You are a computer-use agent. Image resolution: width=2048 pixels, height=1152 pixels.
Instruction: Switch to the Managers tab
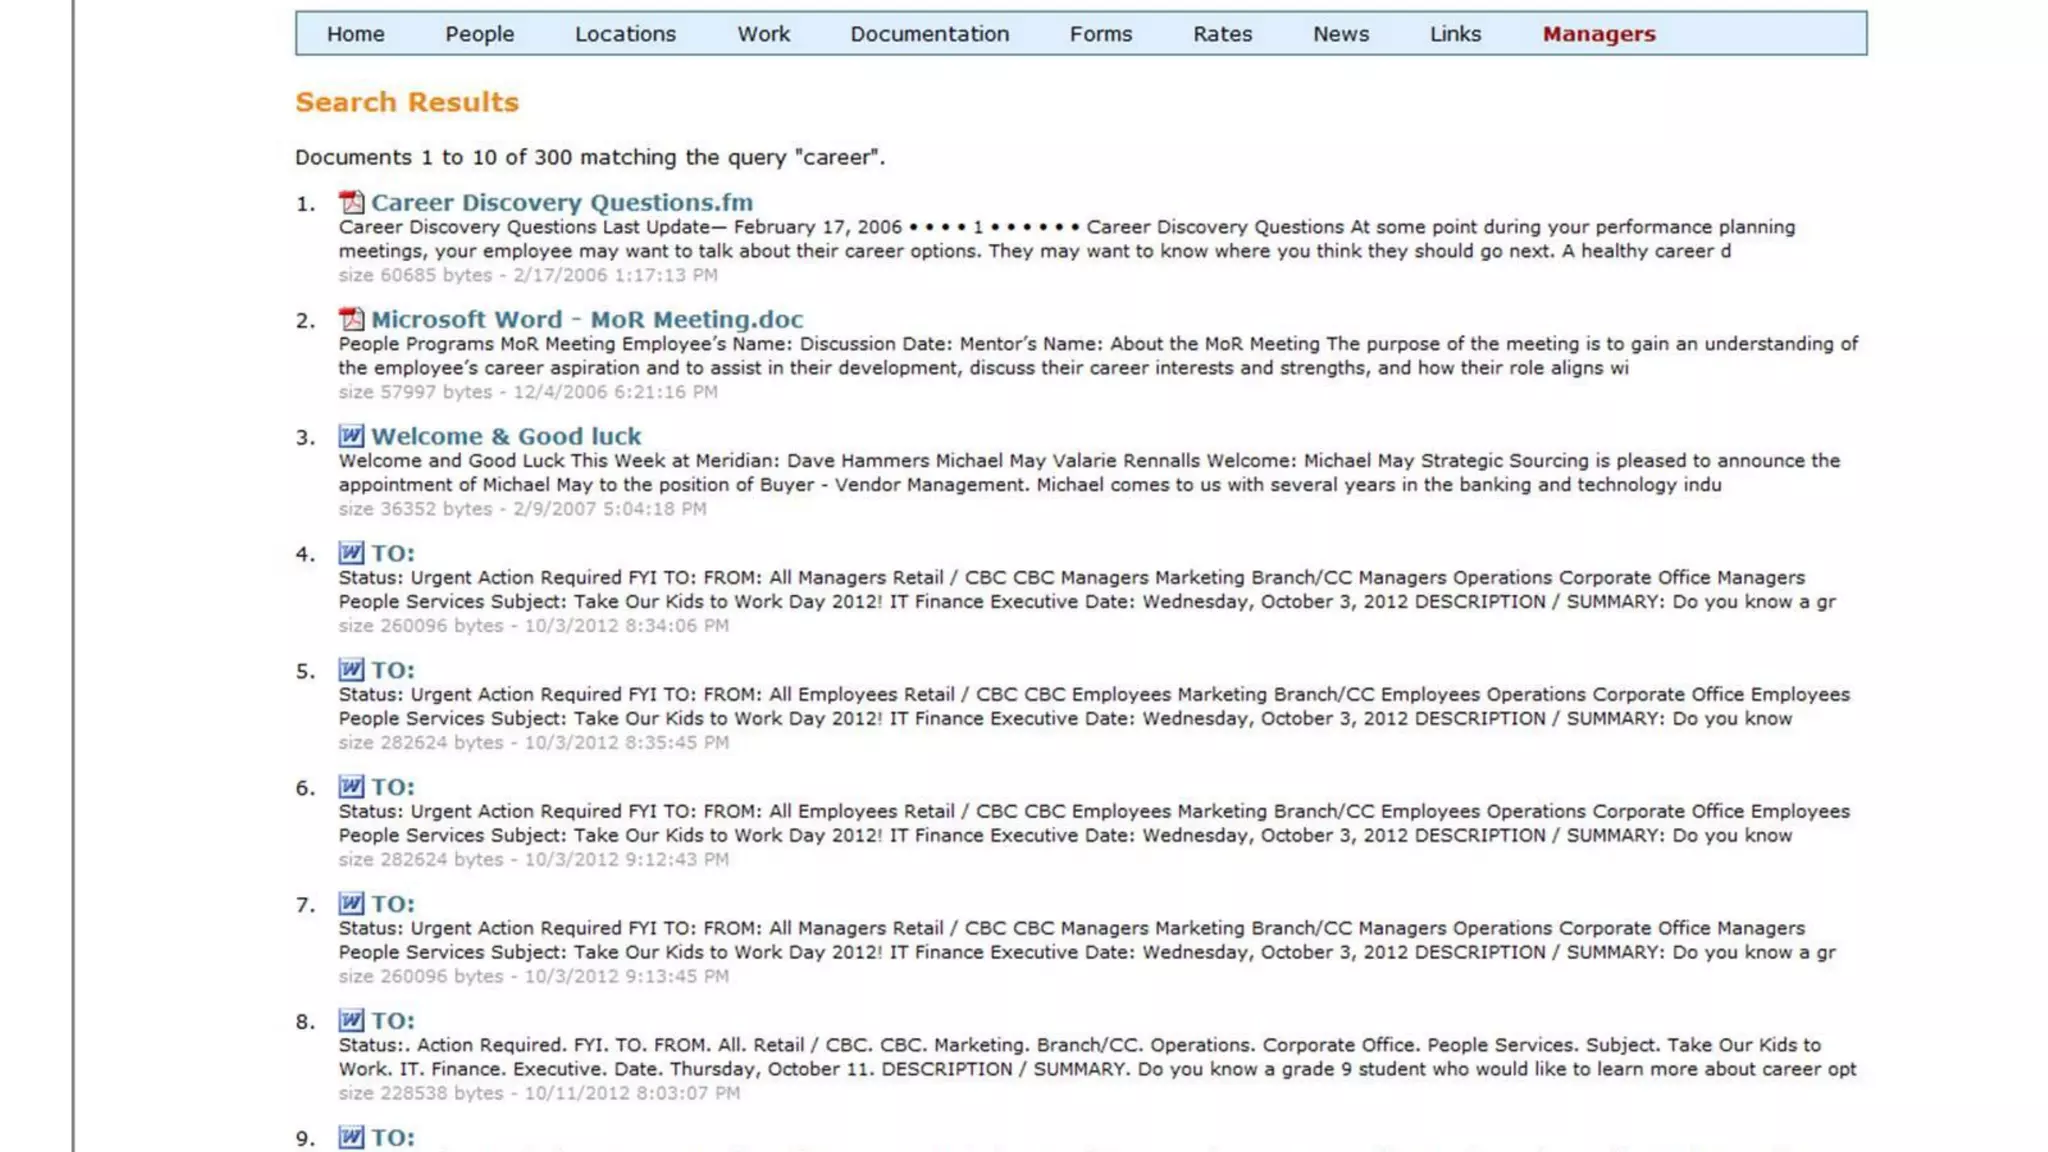click(1598, 34)
